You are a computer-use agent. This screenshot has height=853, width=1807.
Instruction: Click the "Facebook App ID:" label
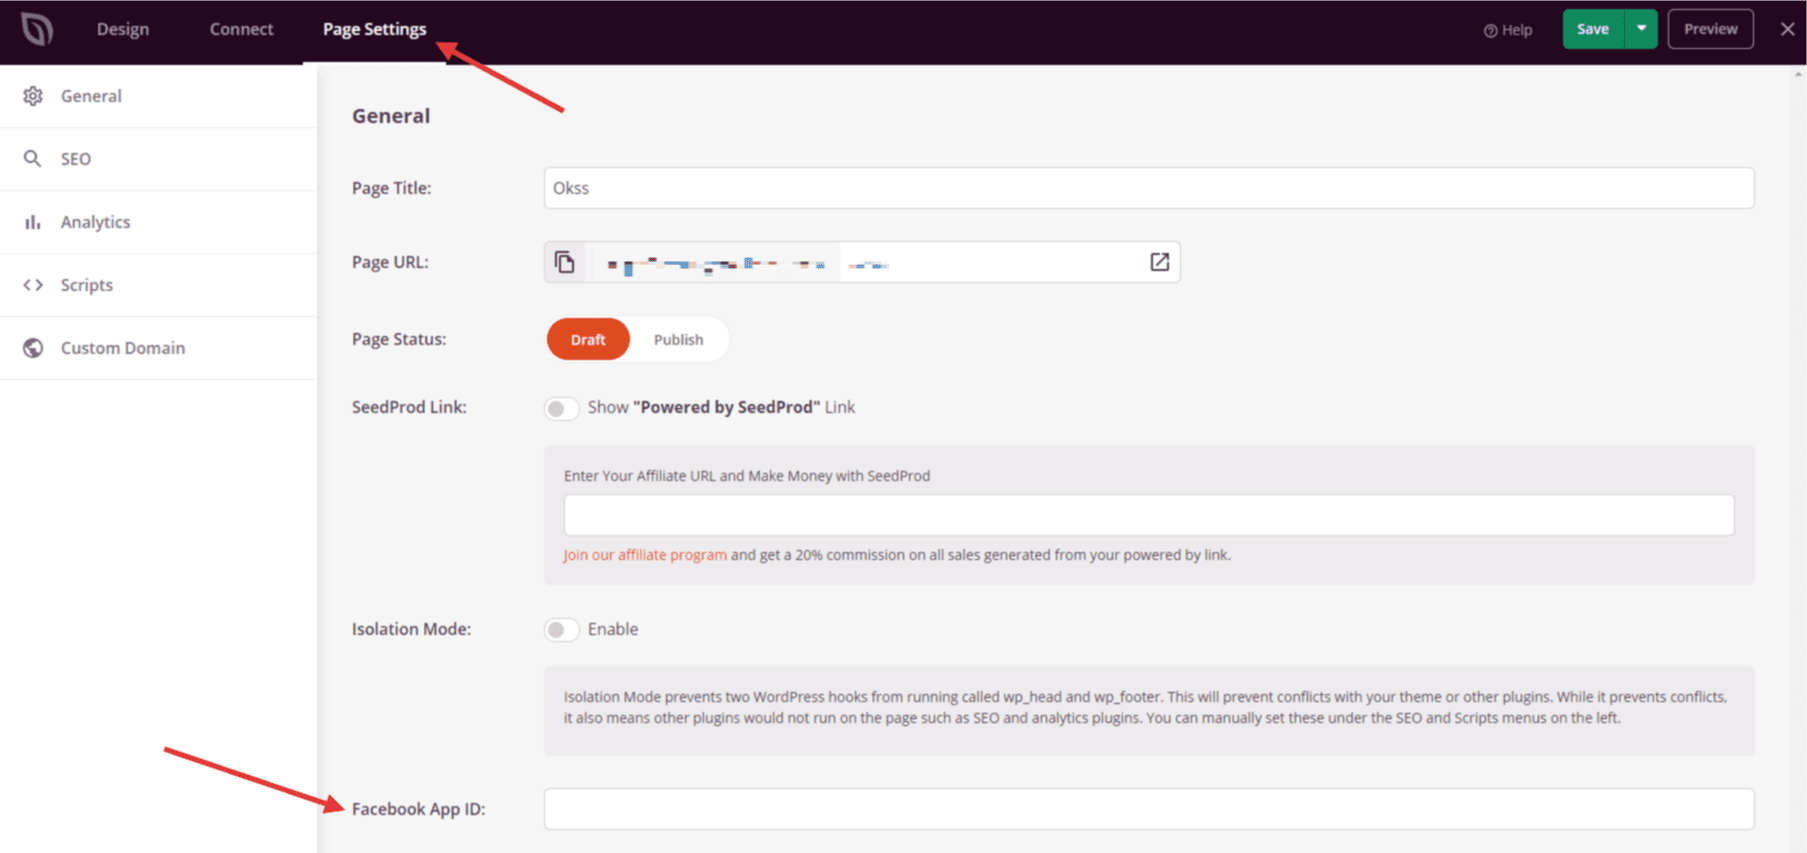tap(418, 809)
